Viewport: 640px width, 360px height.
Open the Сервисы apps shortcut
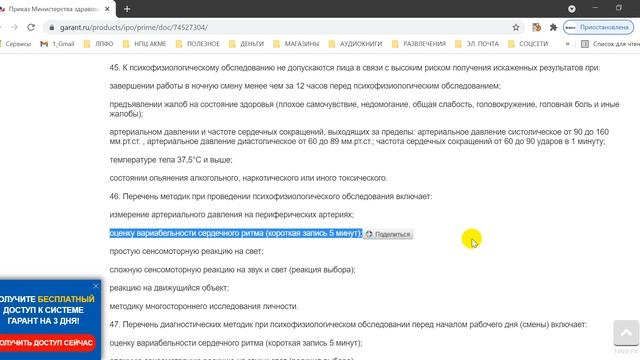point(16,44)
